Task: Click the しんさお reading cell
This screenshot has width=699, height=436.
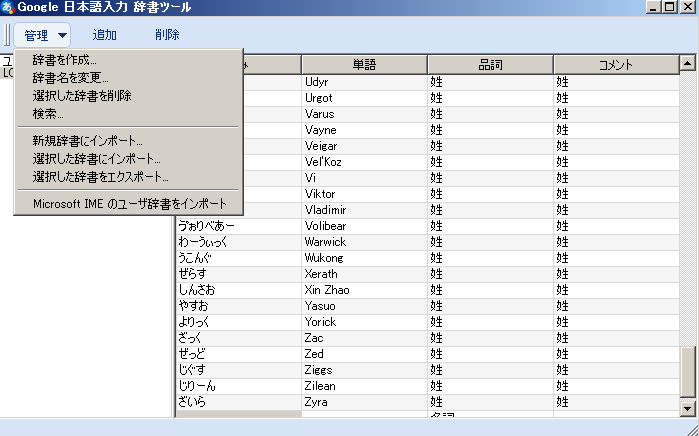Action: (x=238, y=291)
